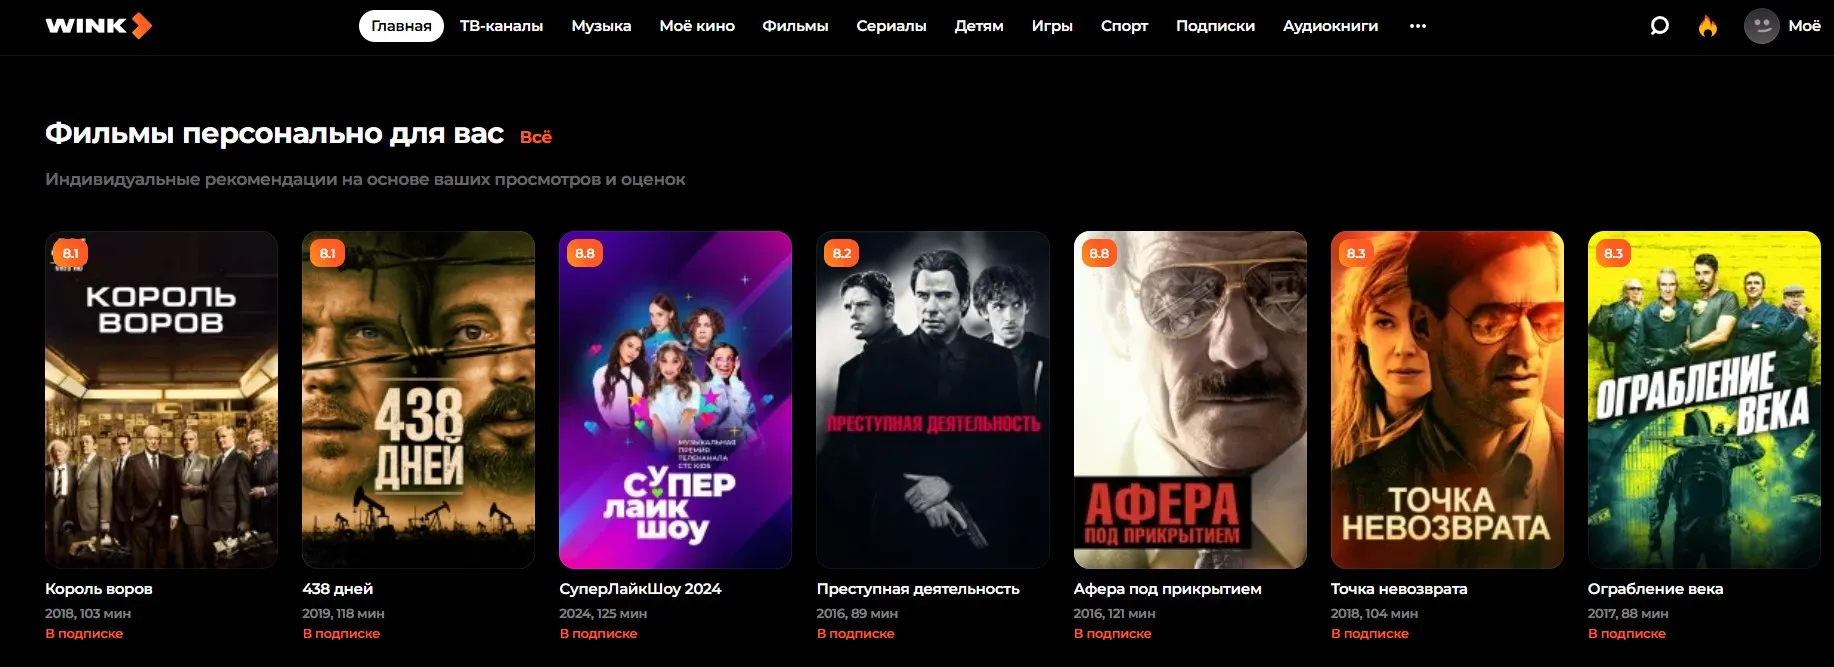Open the Король воров title link
The width and height of the screenshot is (1834, 667).
[x=99, y=589]
